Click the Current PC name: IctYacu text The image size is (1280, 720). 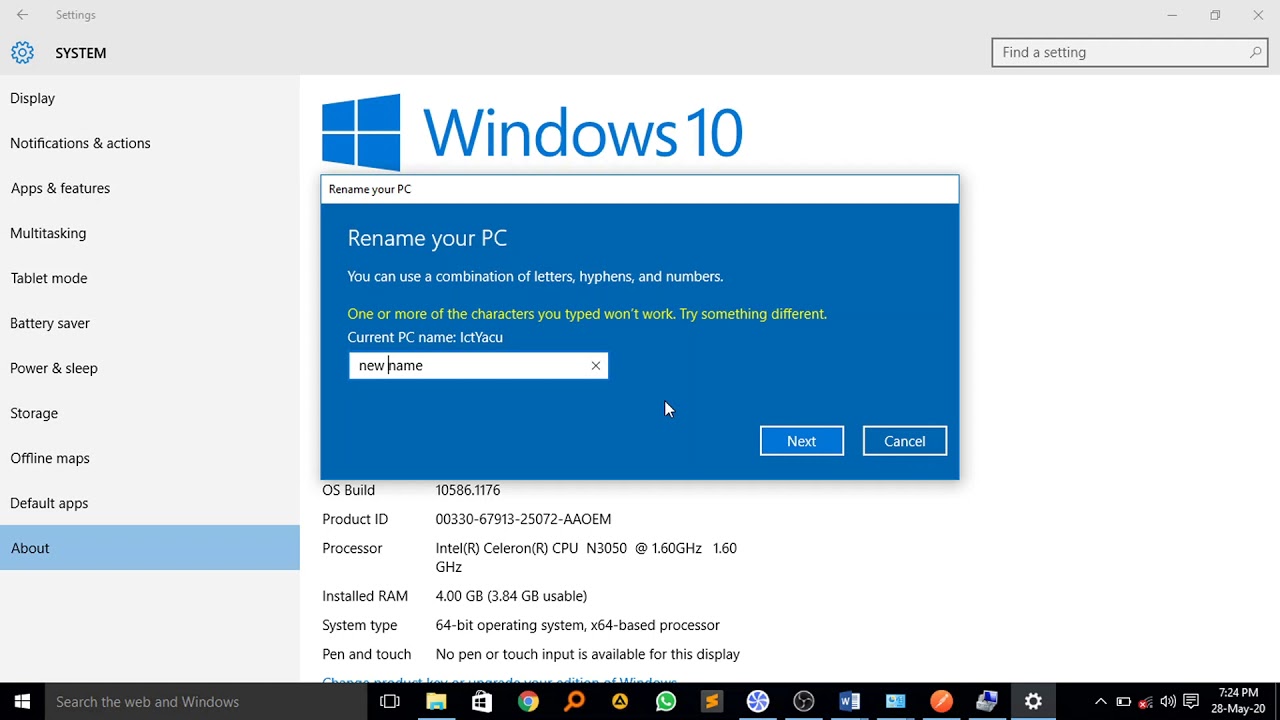tap(425, 337)
